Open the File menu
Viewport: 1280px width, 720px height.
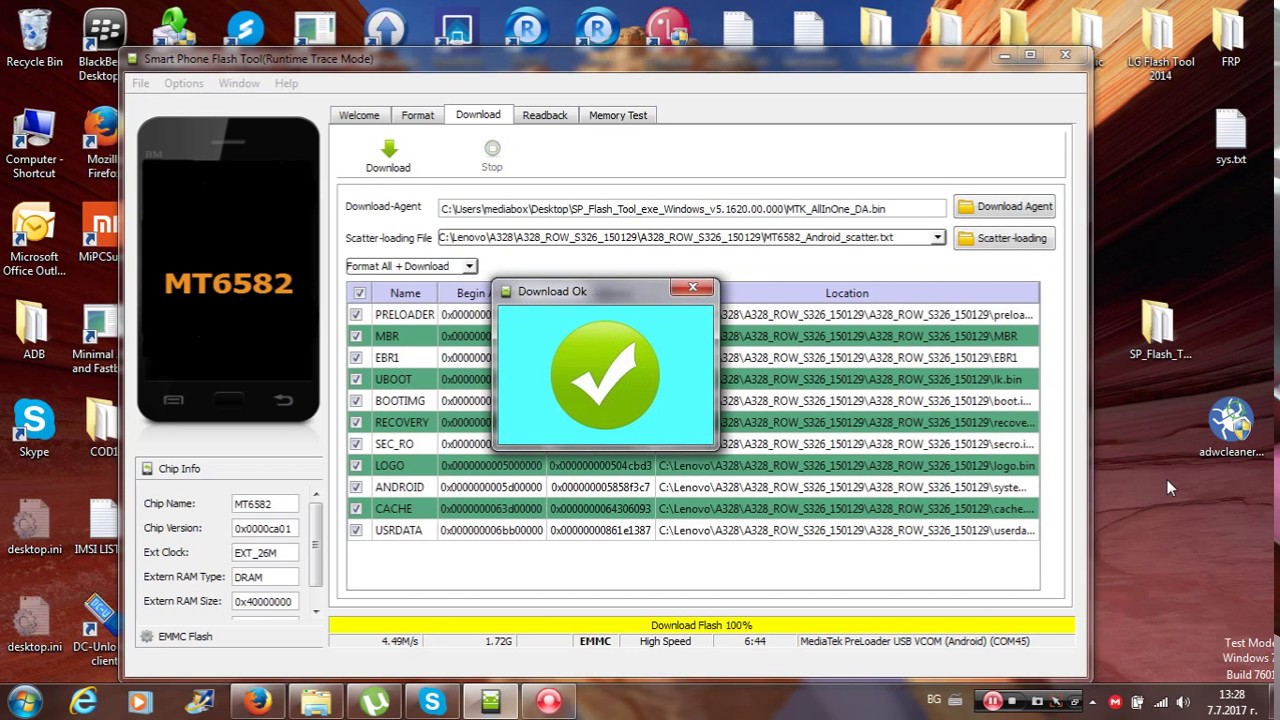click(x=141, y=83)
